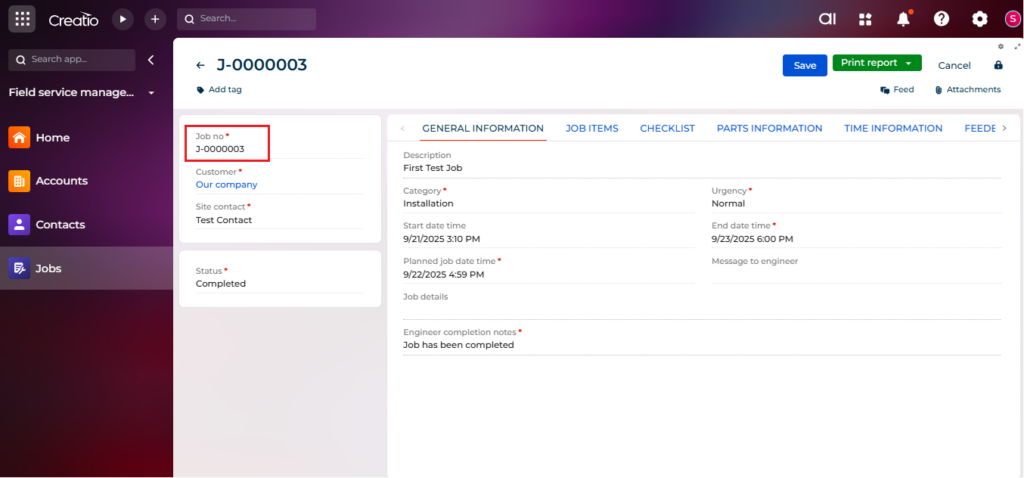
Task: Expand Field service management workspace dropdown
Action: coord(152,93)
